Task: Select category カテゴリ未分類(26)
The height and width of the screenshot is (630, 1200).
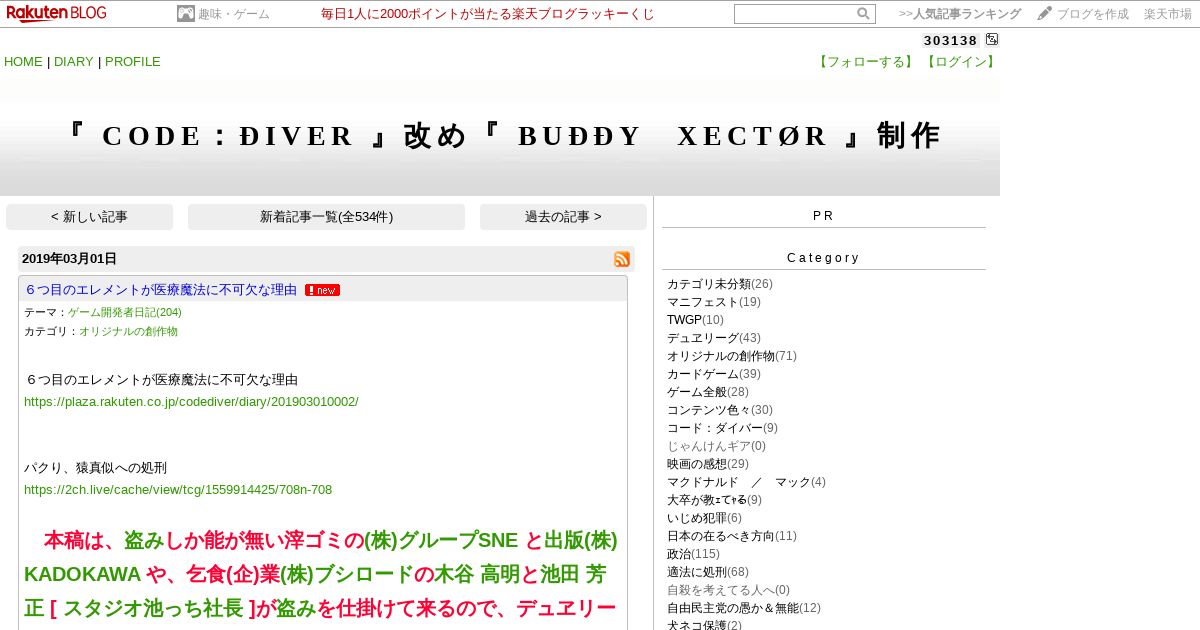Action: tap(720, 284)
